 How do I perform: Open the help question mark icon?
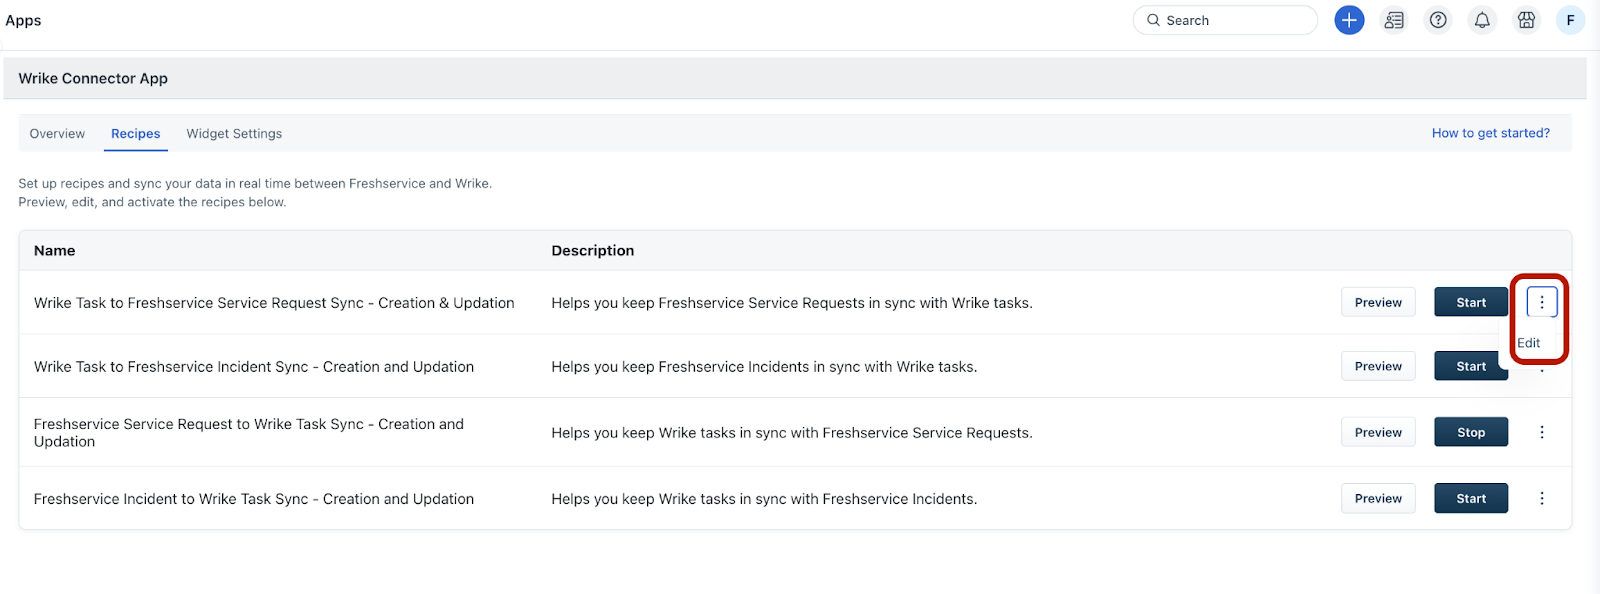pos(1438,20)
